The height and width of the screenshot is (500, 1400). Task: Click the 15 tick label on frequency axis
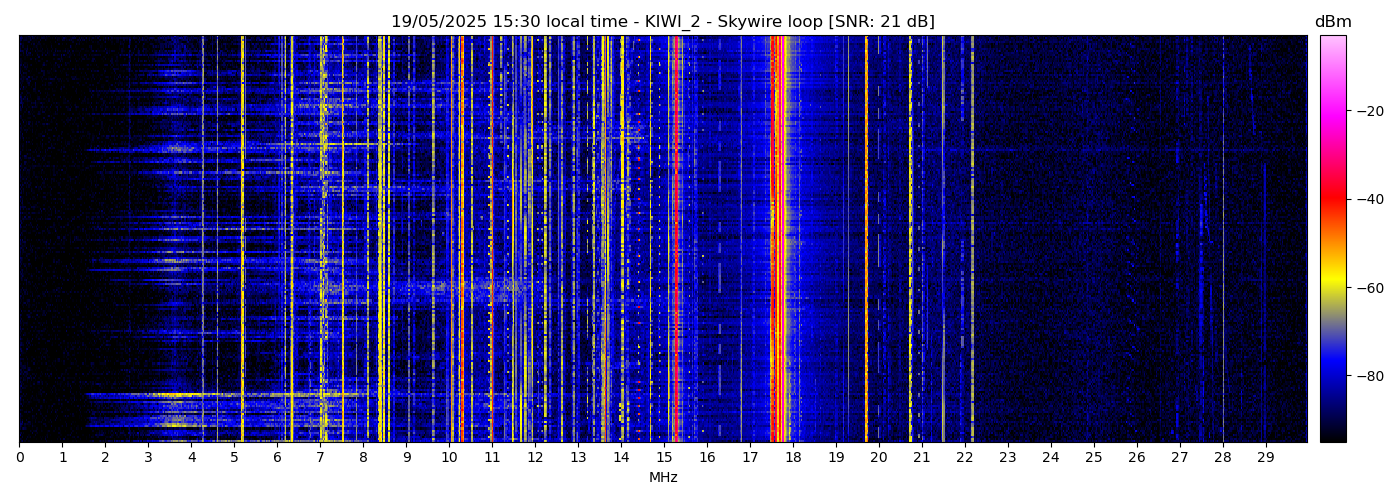pos(663,458)
